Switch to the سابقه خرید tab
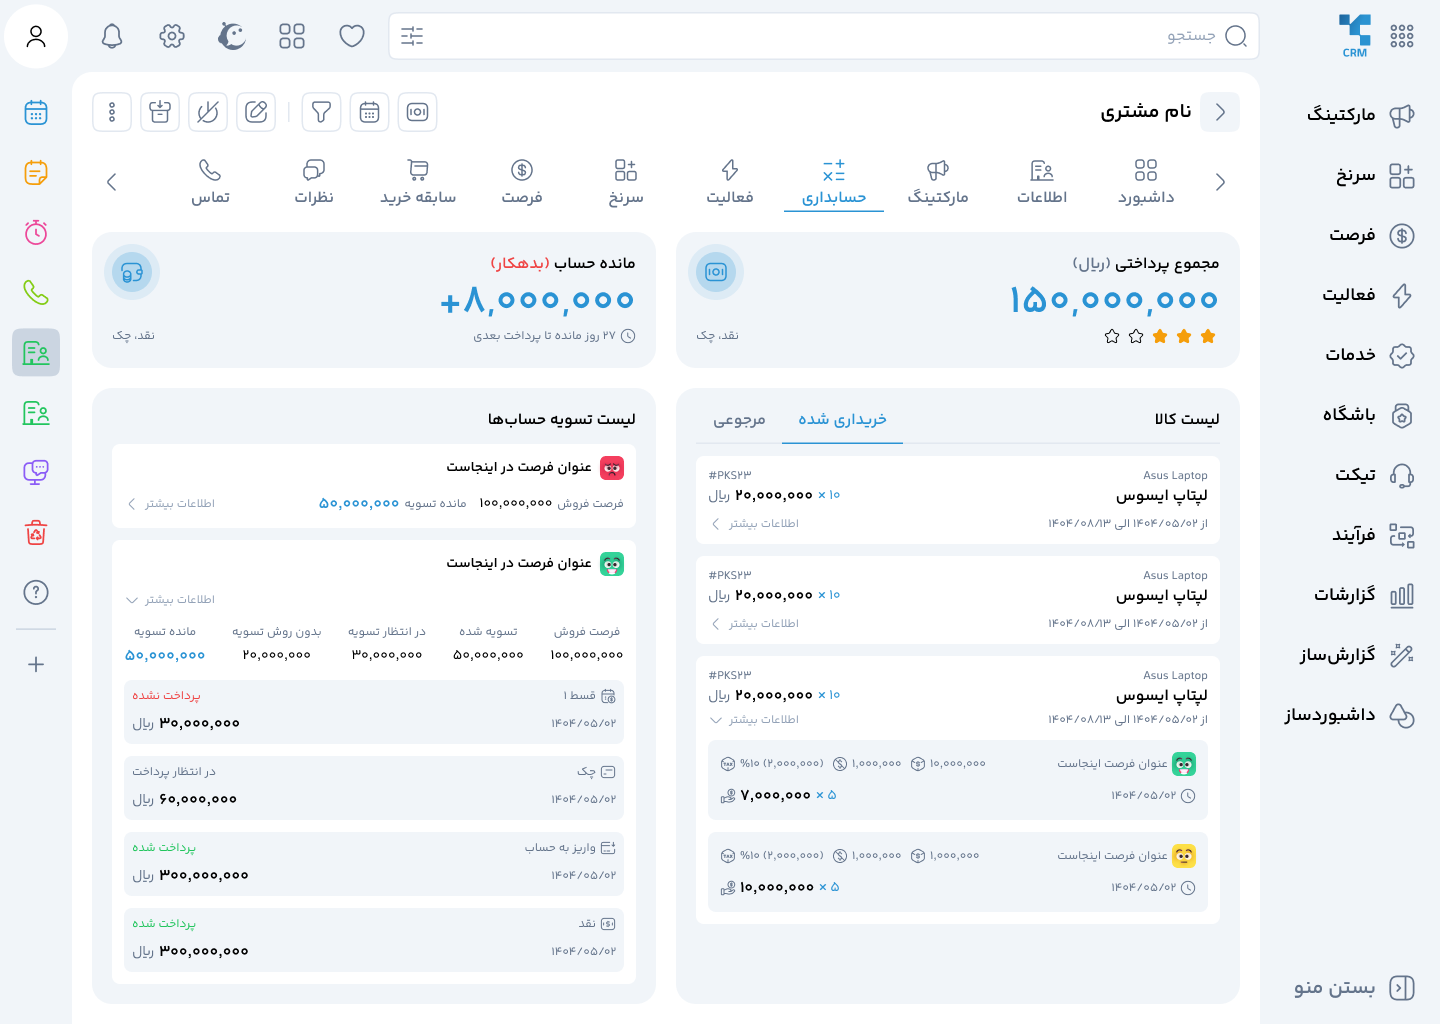 tap(418, 182)
